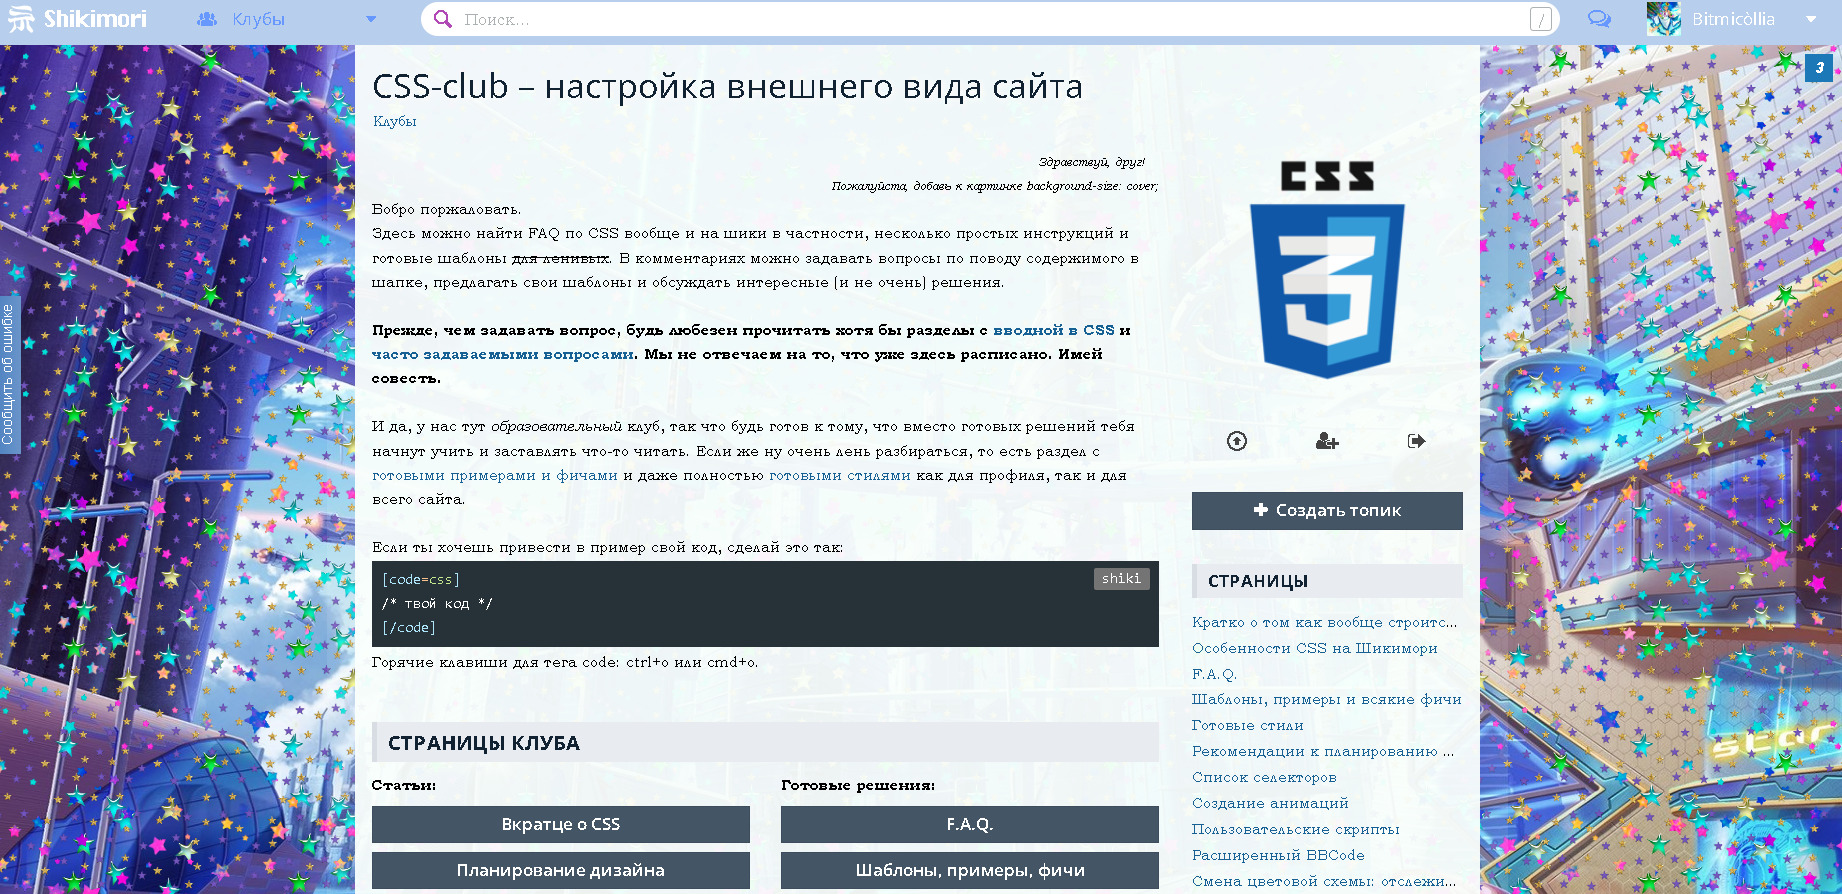Click the magnifier search icon
The width and height of the screenshot is (1842, 894).
click(442, 19)
